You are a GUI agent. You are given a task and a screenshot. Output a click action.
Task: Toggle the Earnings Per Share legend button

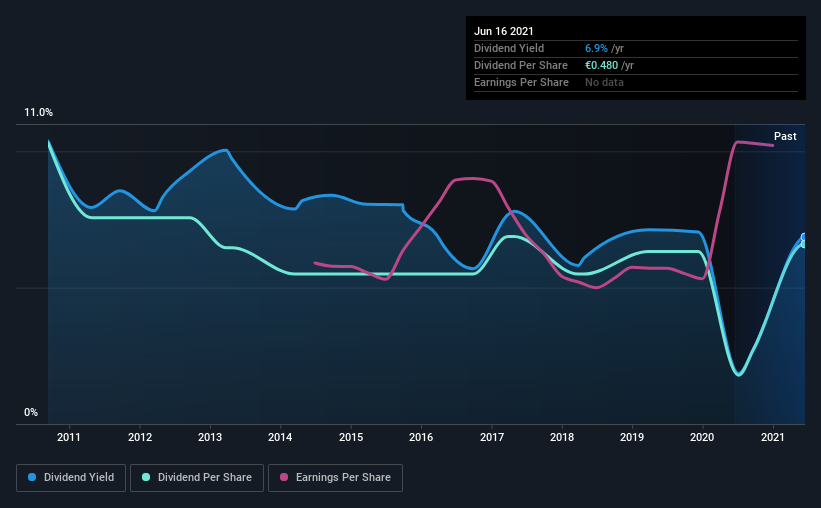335,478
